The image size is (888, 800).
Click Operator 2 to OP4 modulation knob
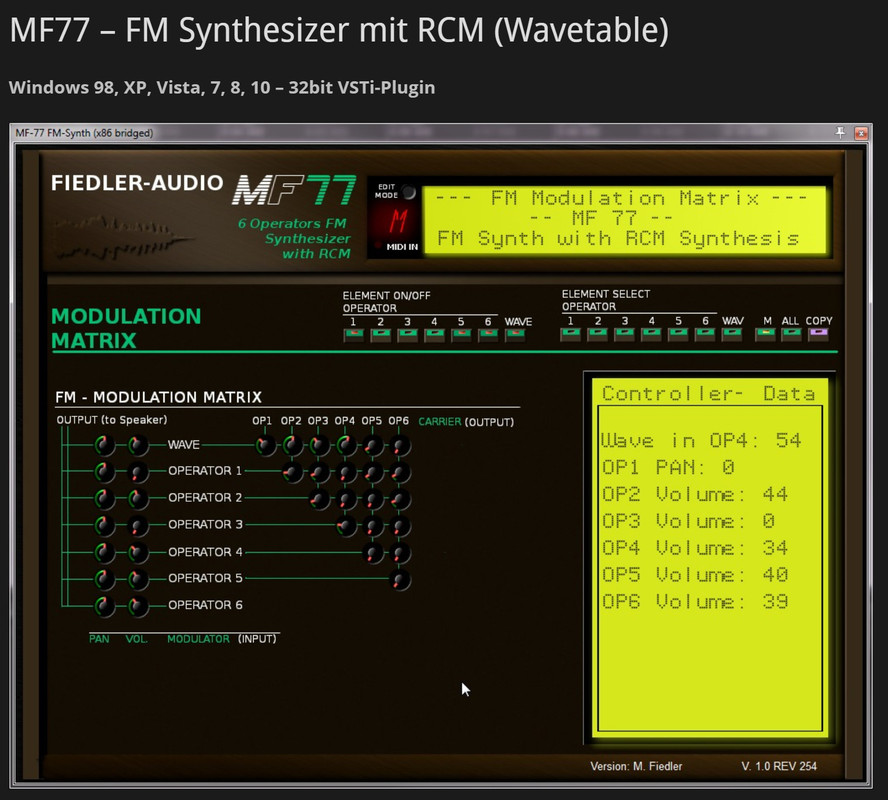tap(347, 499)
